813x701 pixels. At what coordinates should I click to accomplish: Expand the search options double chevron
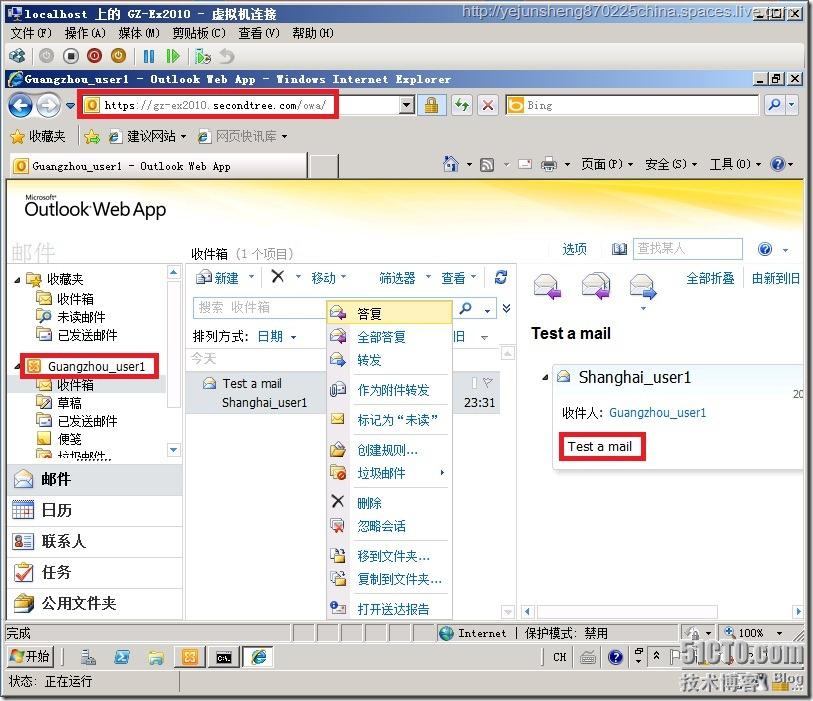507,309
